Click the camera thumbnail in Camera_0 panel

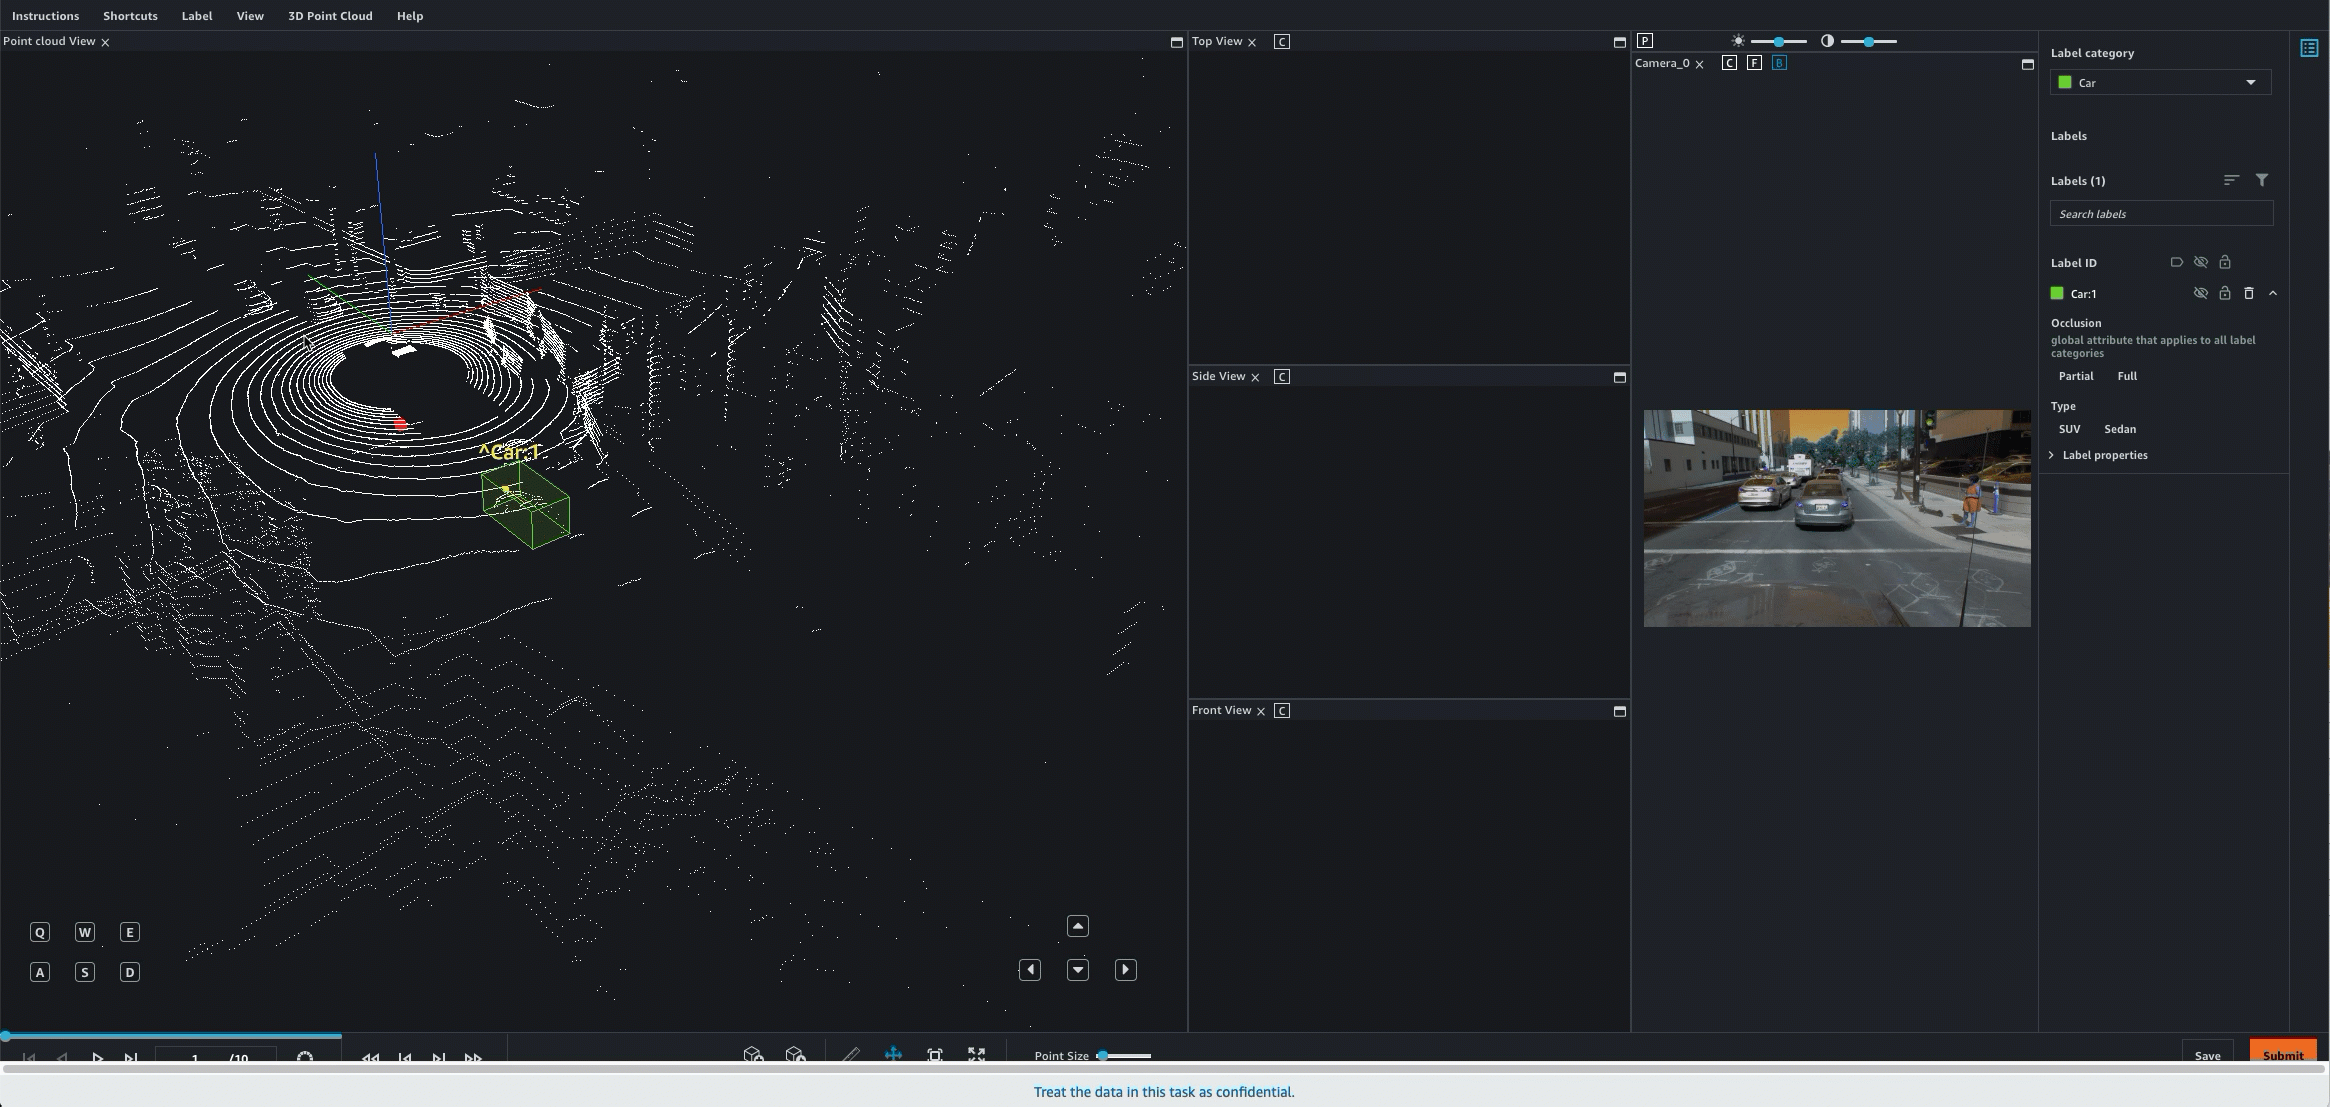[1837, 519]
